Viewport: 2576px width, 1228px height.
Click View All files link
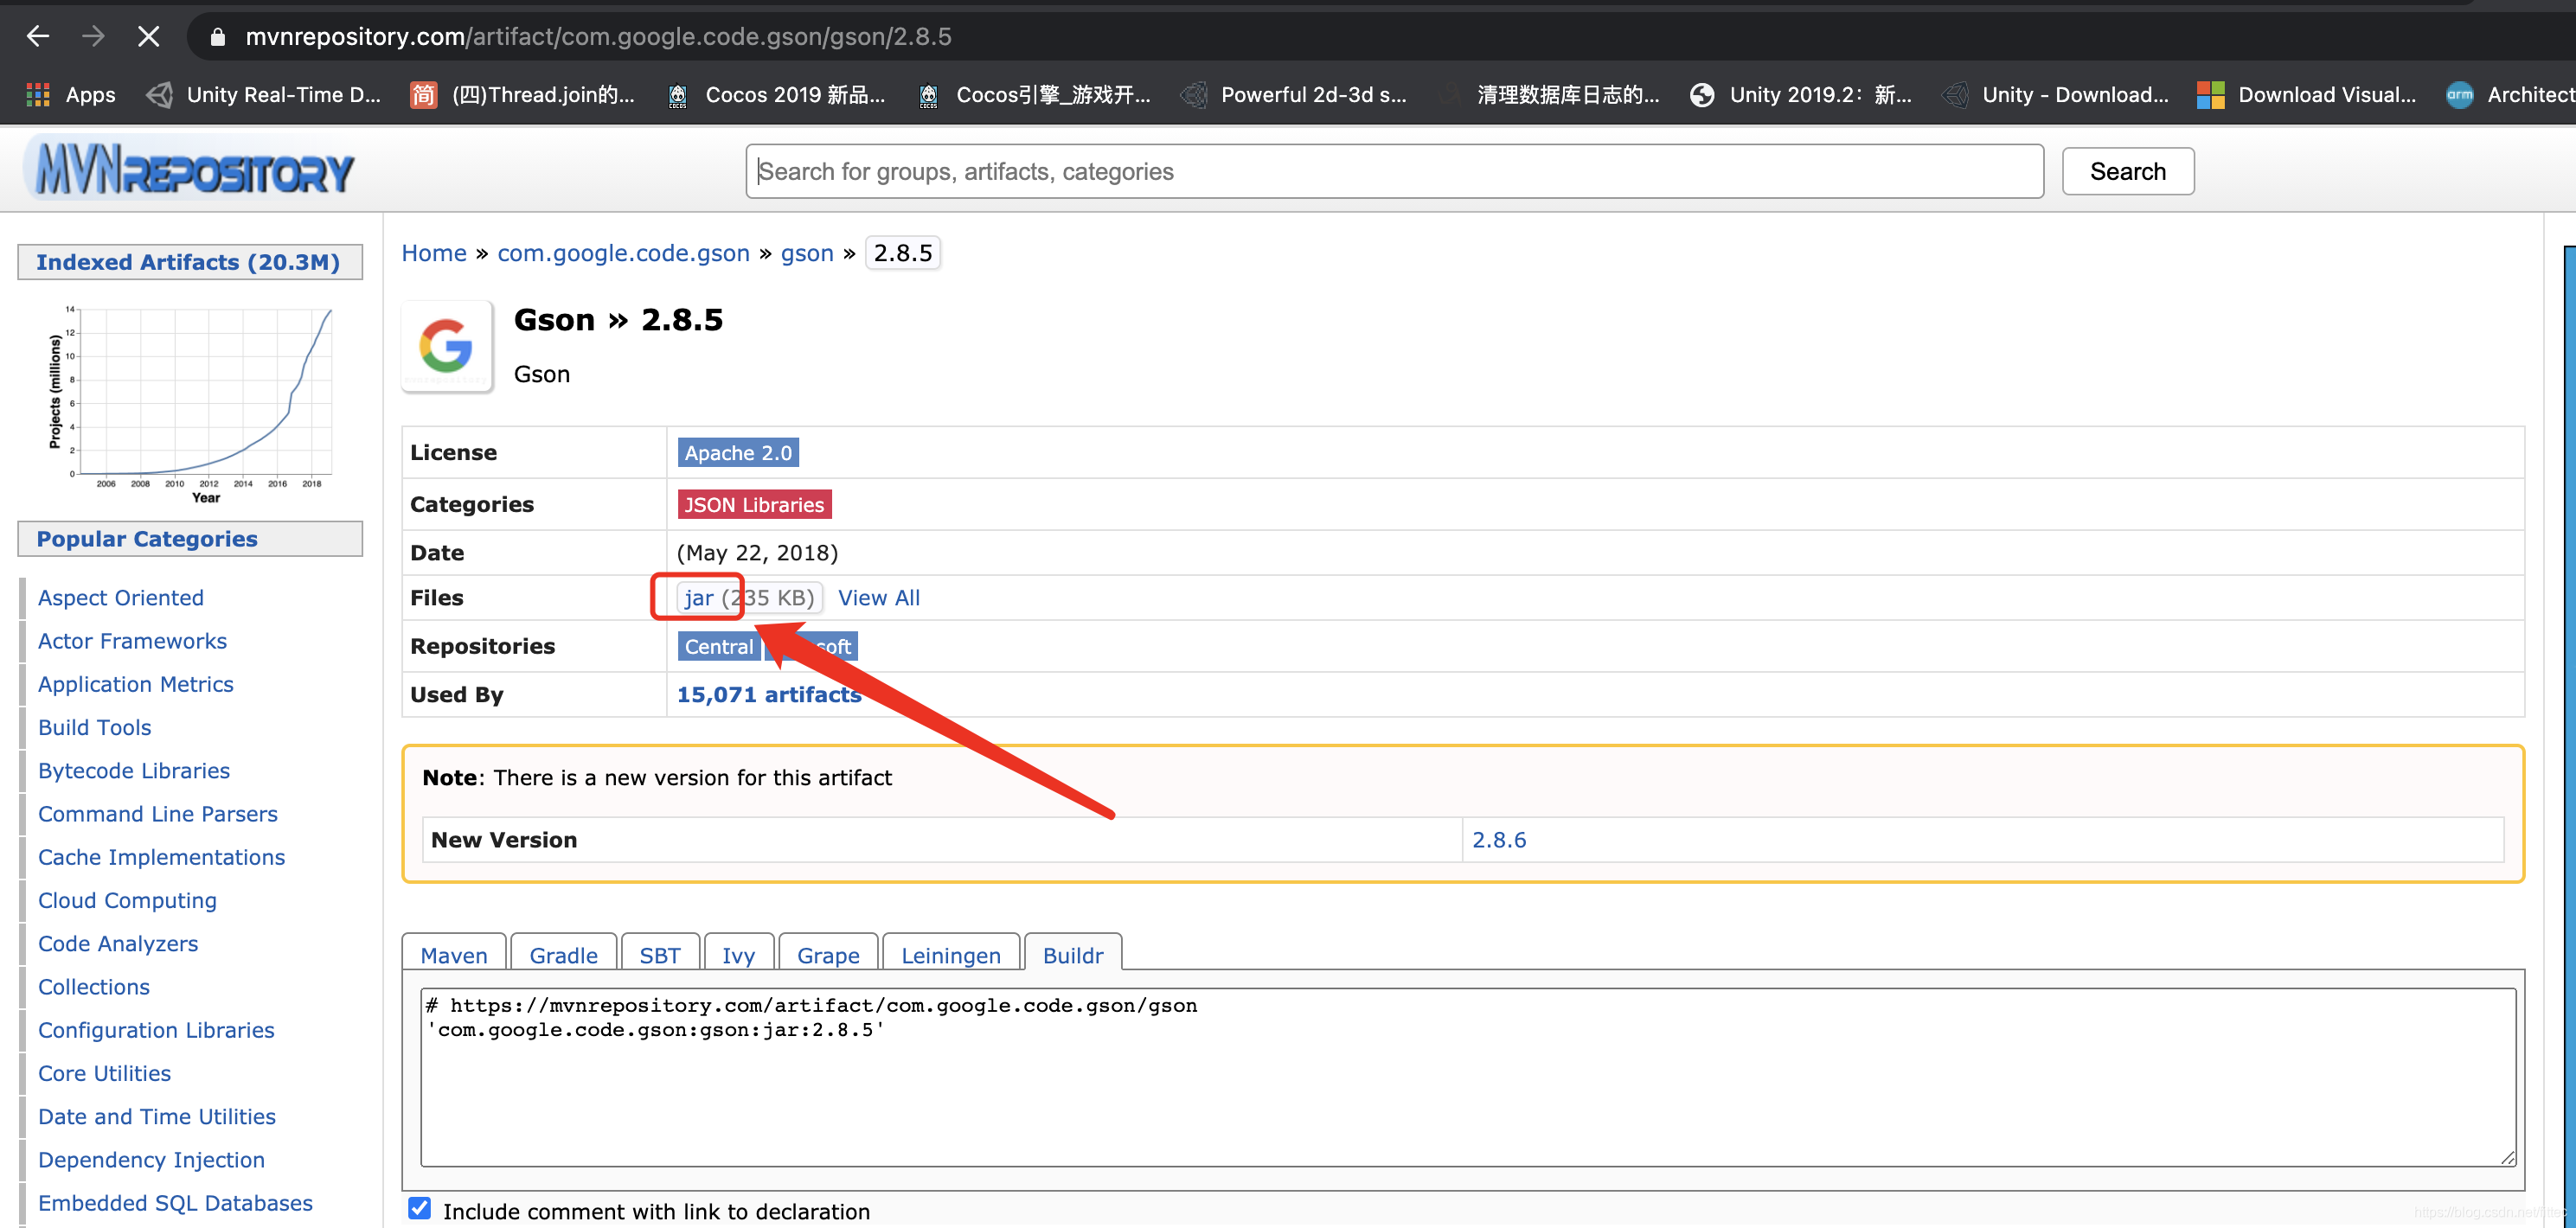(878, 598)
